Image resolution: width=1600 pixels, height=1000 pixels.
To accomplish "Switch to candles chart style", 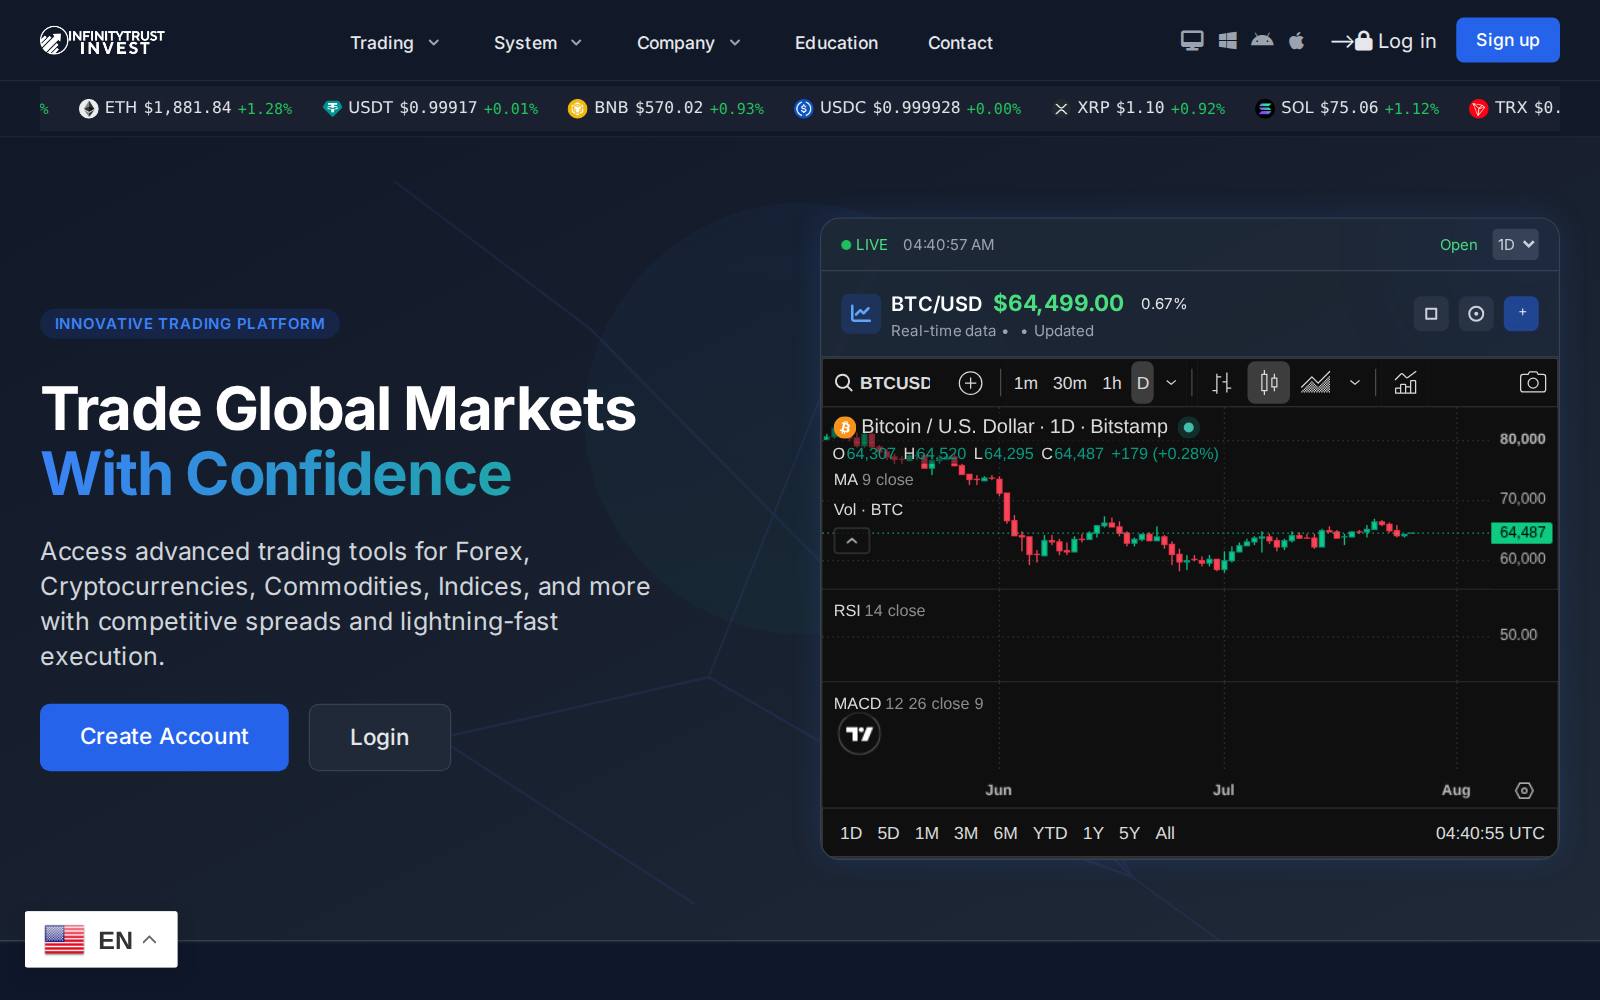I will (1269, 383).
